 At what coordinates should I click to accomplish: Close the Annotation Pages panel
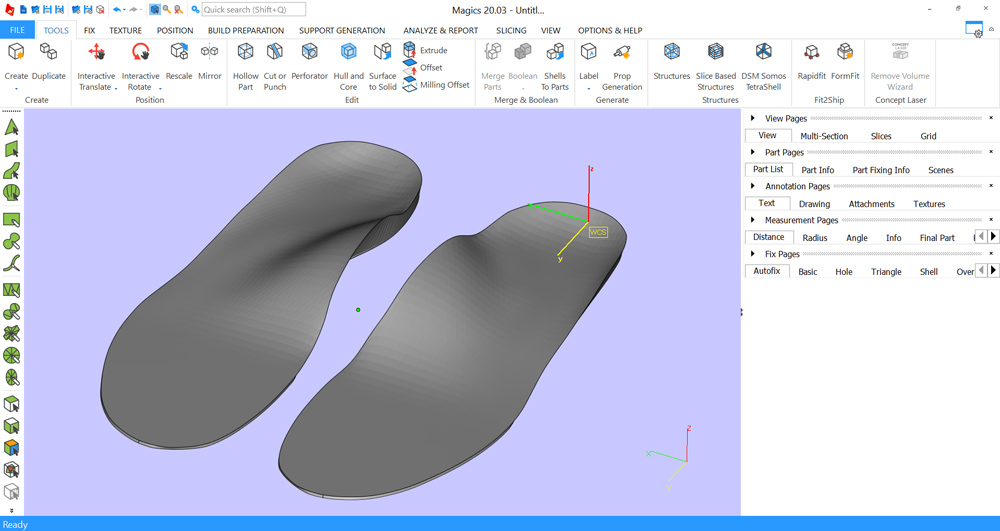click(991, 186)
